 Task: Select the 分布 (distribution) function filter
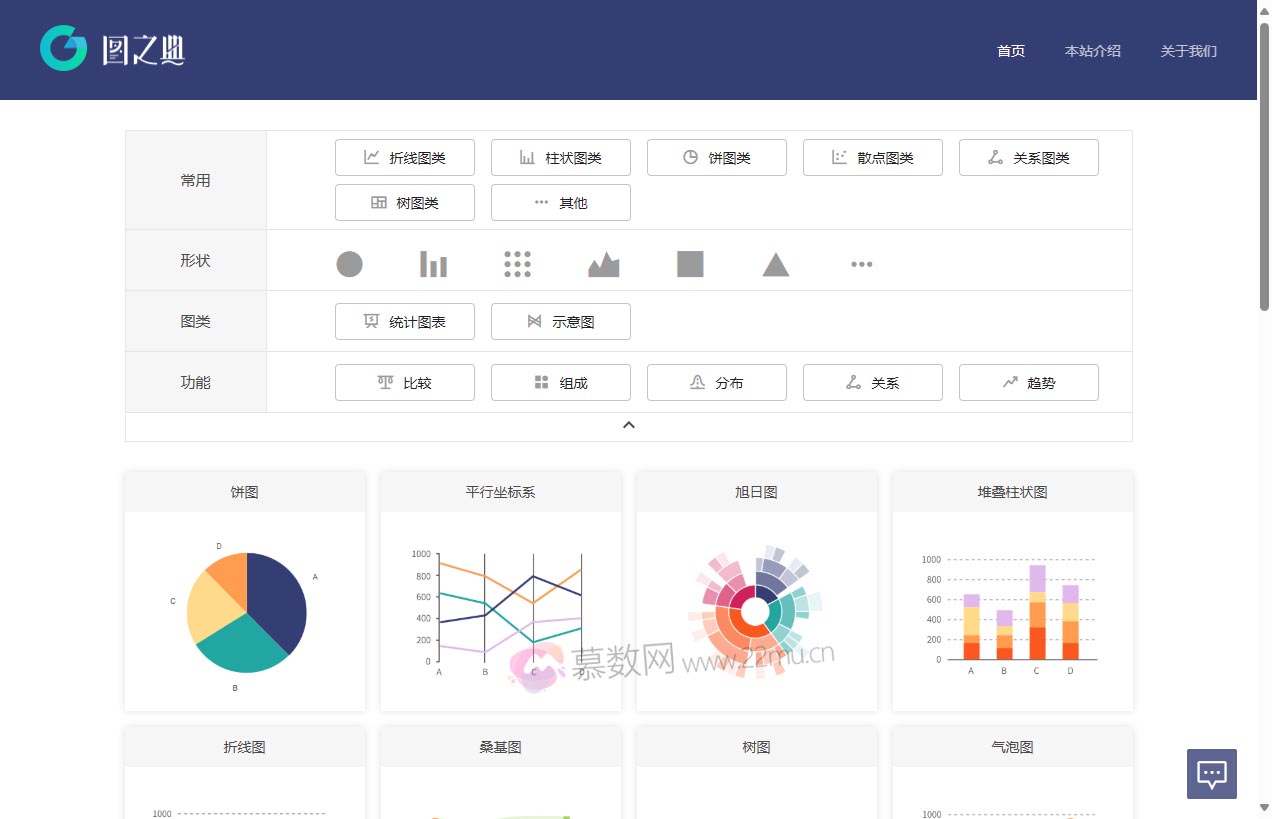[x=716, y=382]
